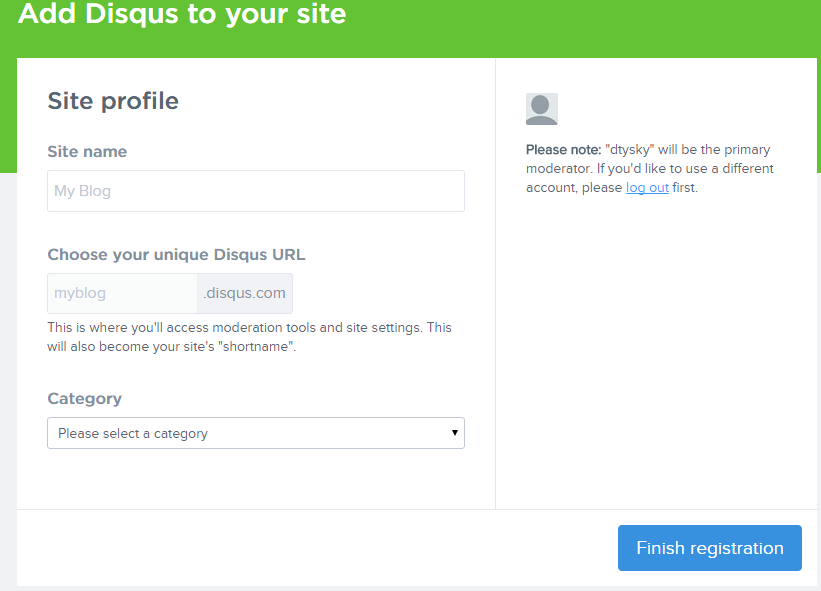Screen dimensions: 821x591
Task: Click the myblog Disqus URL field
Action: [123, 293]
